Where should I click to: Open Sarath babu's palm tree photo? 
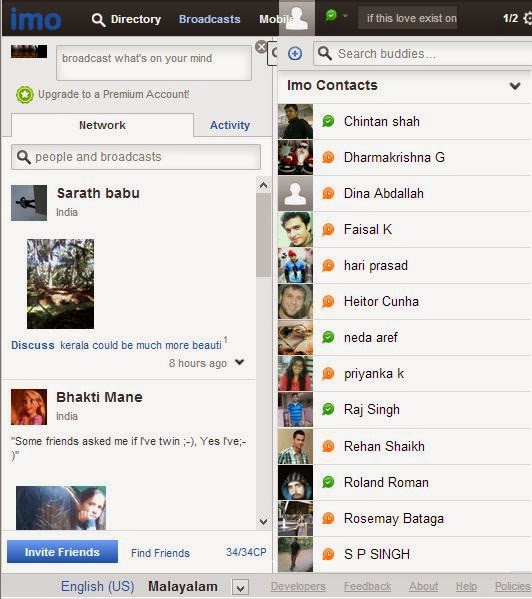coord(60,284)
